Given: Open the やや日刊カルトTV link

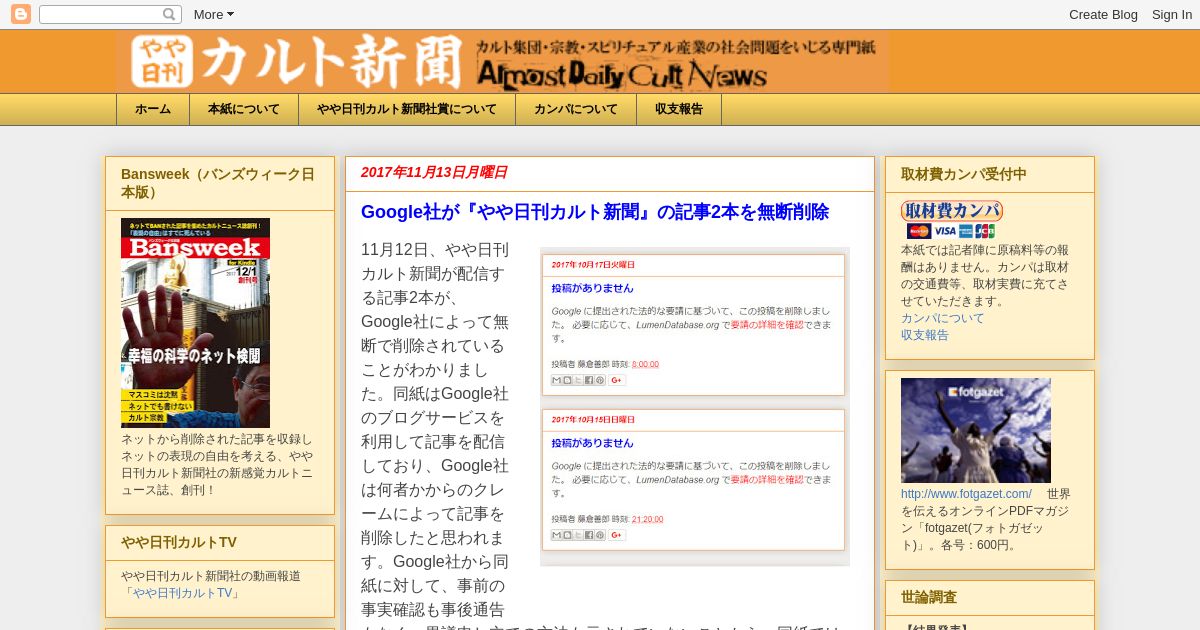Looking at the screenshot, I should [x=181, y=593].
